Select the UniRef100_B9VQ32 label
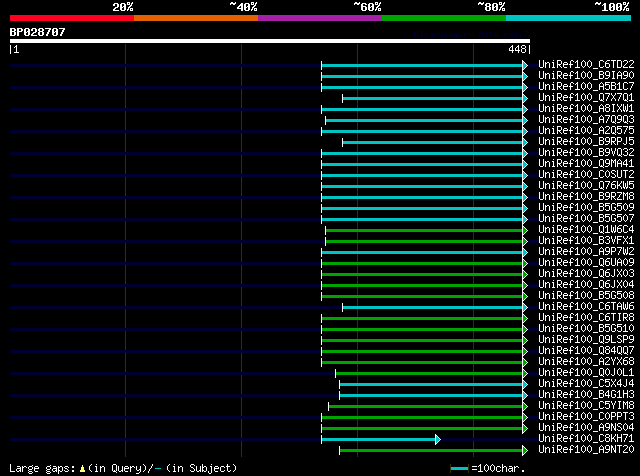The height and width of the screenshot is (476, 640). pyautogui.click(x=586, y=153)
